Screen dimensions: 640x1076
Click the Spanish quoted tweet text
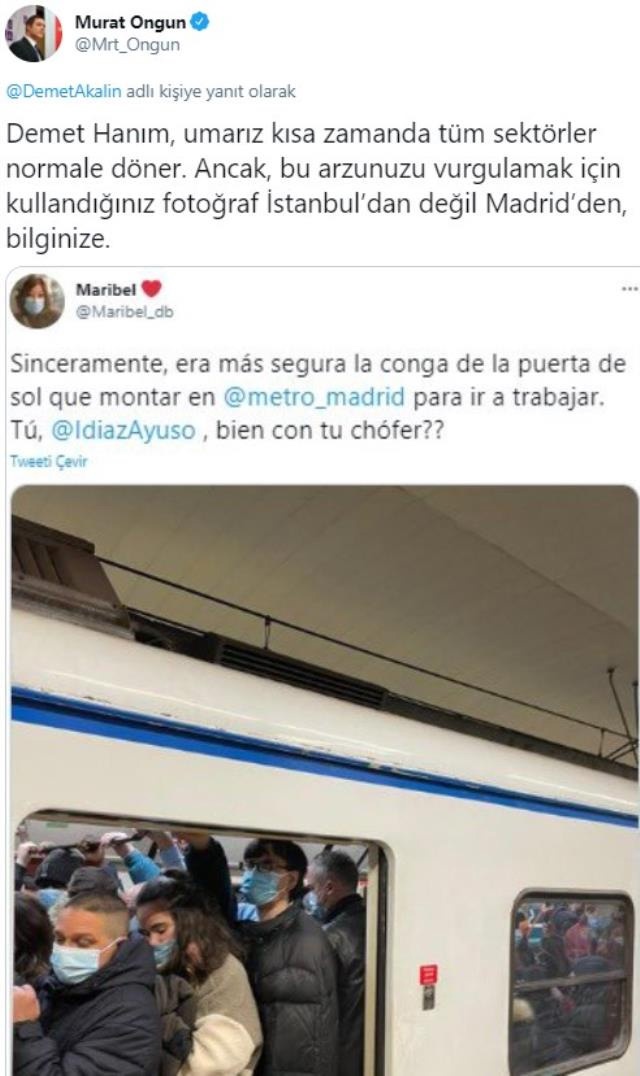[x=318, y=397]
